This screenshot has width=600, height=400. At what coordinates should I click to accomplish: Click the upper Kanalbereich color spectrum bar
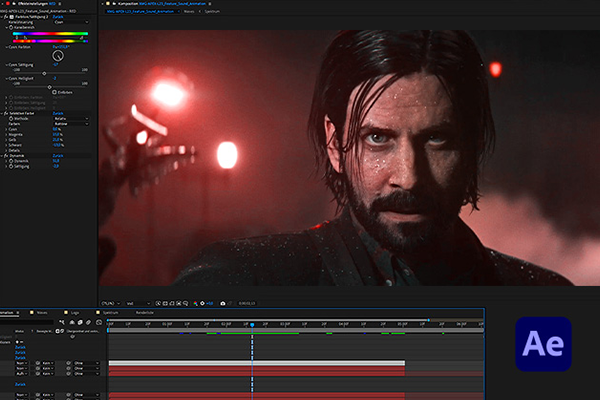point(51,34)
